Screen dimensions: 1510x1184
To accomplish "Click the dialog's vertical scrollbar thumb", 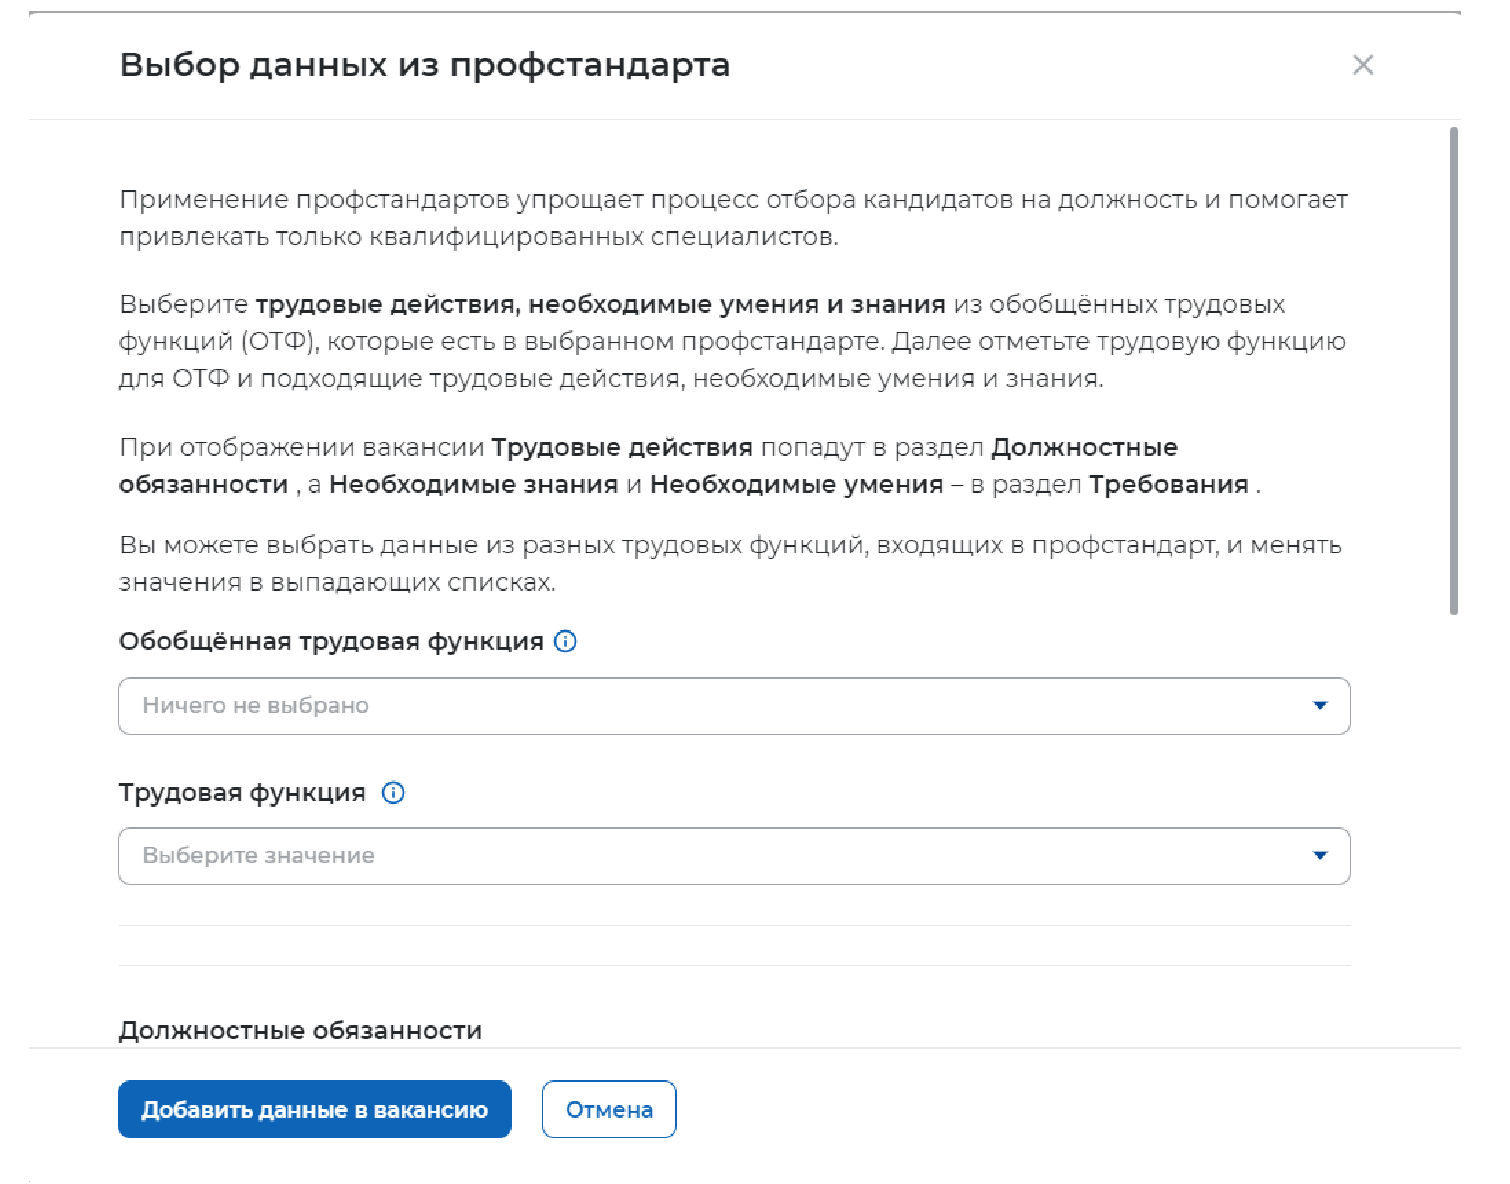I will 1453,370.
